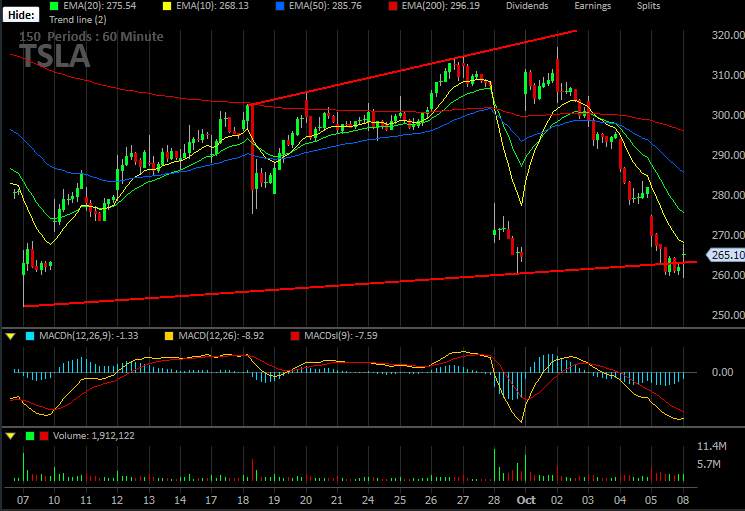The height and width of the screenshot is (511, 745).
Task: Click the 0.00 MACD axis label
Action: 722,372
